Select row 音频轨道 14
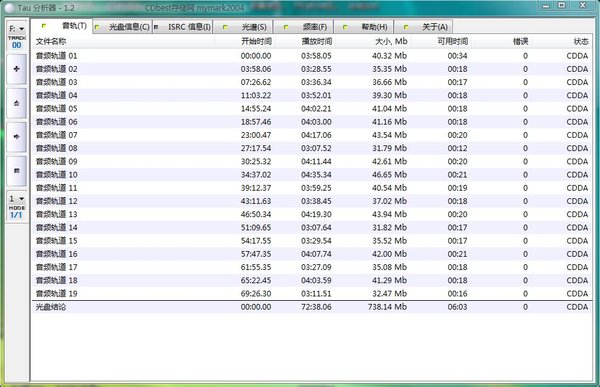Screen dimensions: 600x387 pos(312,227)
